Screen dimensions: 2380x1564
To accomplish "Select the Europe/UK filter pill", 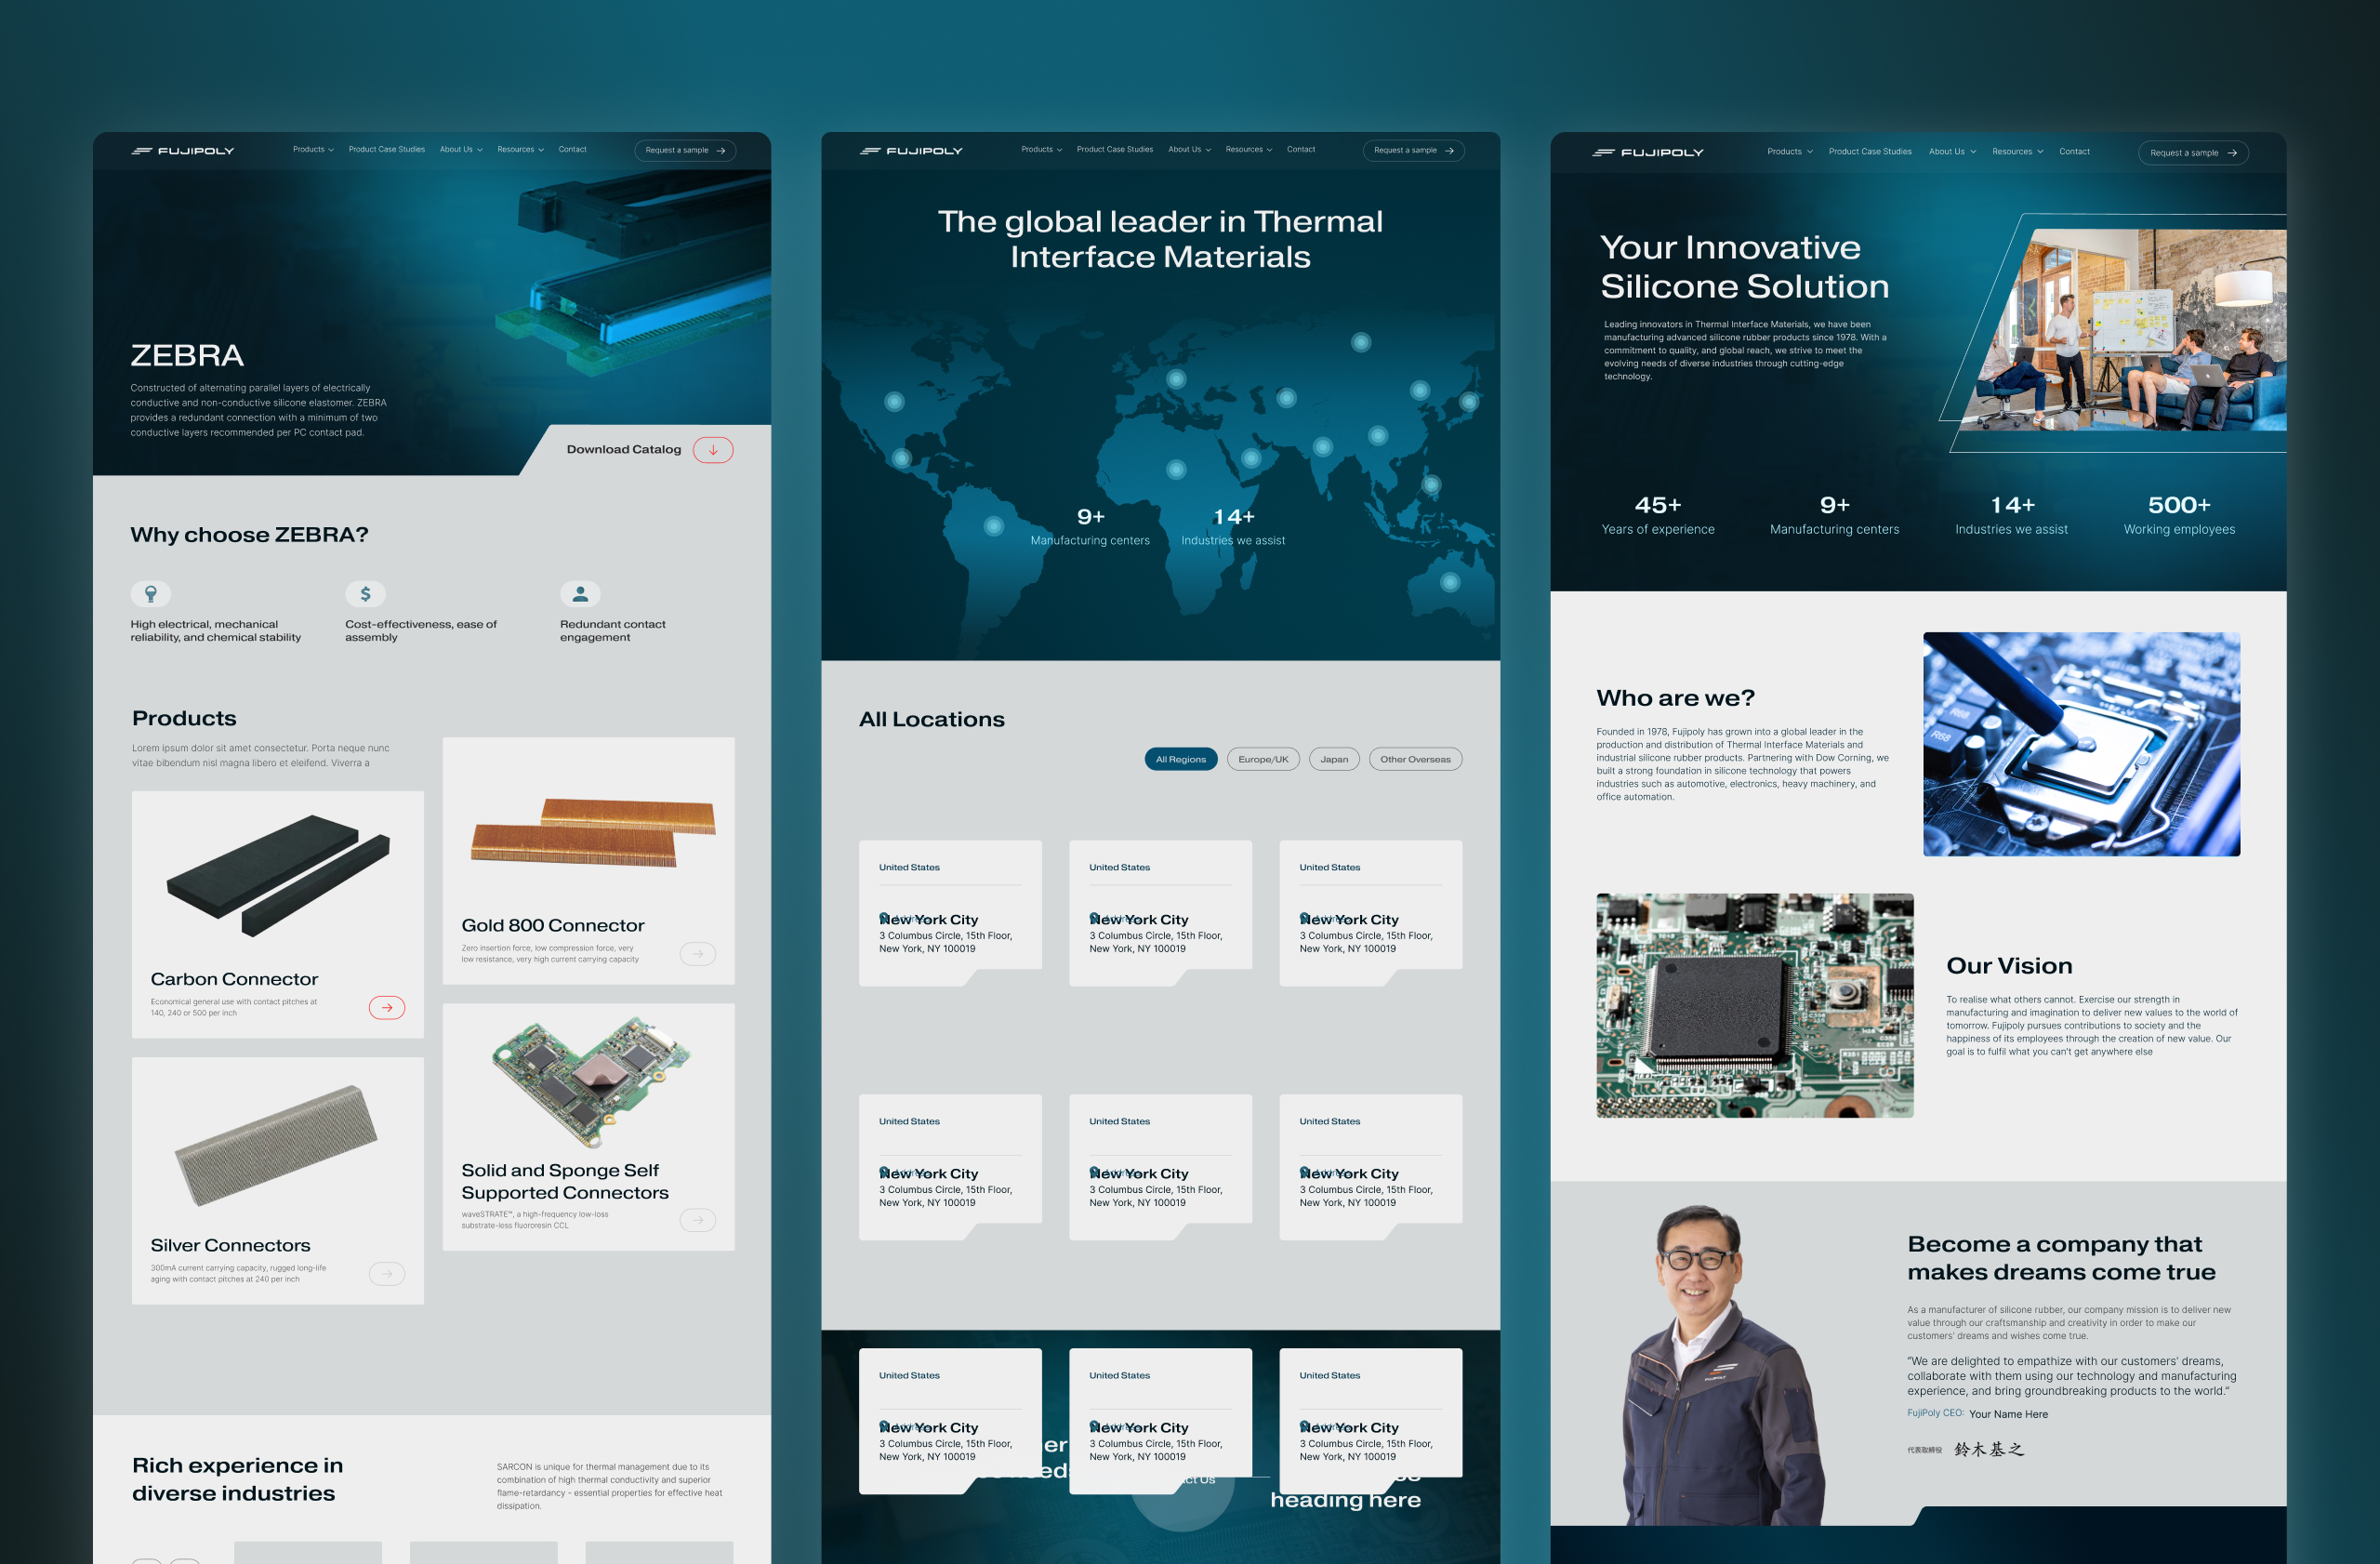I will pyautogui.click(x=1263, y=759).
